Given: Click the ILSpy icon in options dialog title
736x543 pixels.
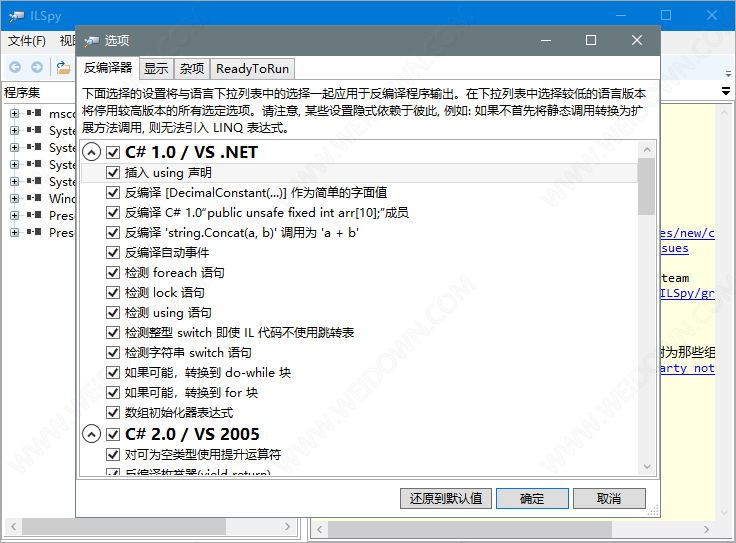Looking at the screenshot, I should (x=92, y=41).
